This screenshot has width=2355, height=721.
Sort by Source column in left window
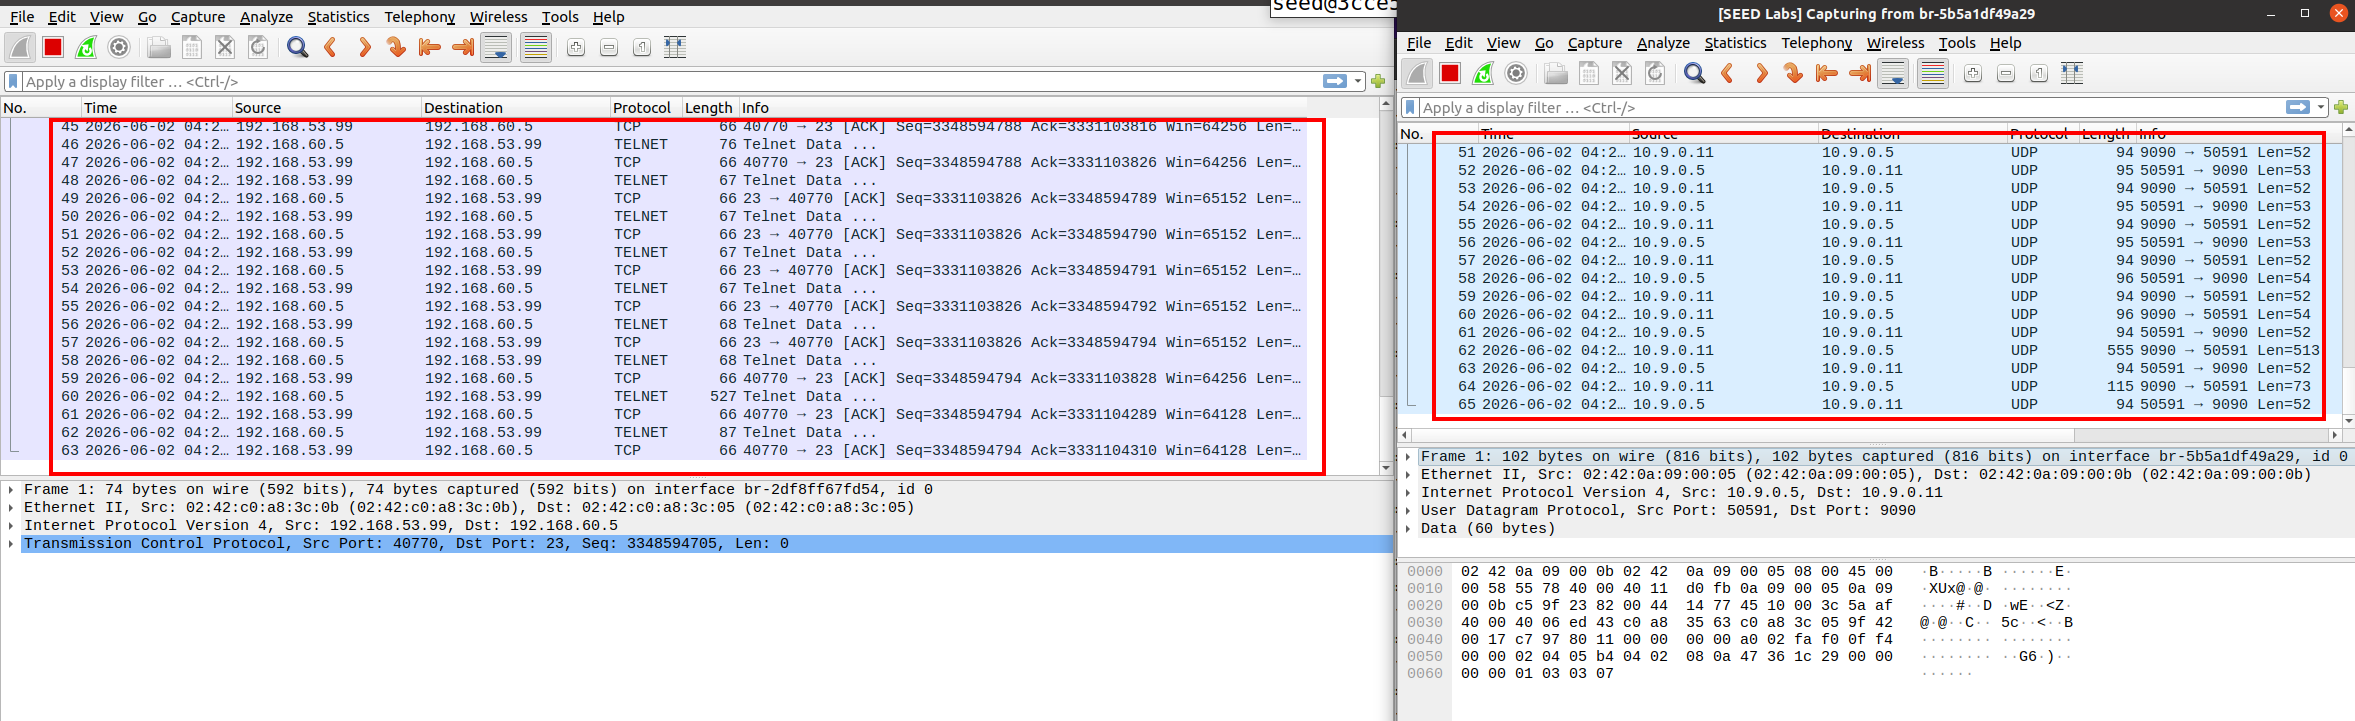(x=326, y=108)
